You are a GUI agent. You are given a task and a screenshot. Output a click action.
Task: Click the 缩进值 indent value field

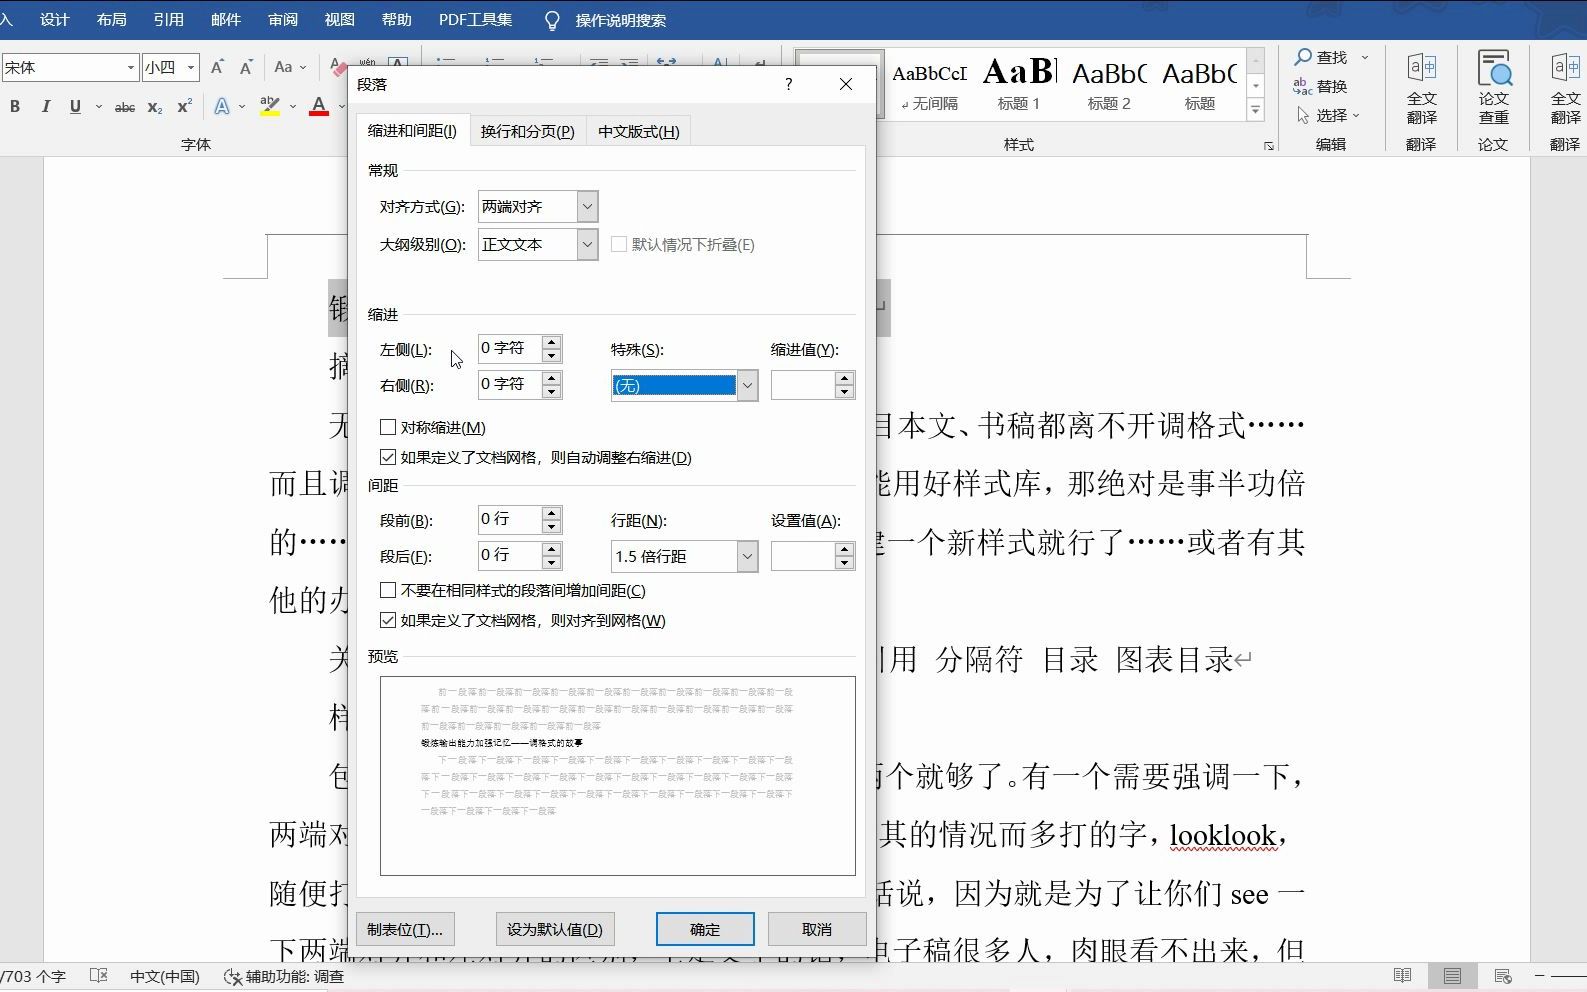803,386
